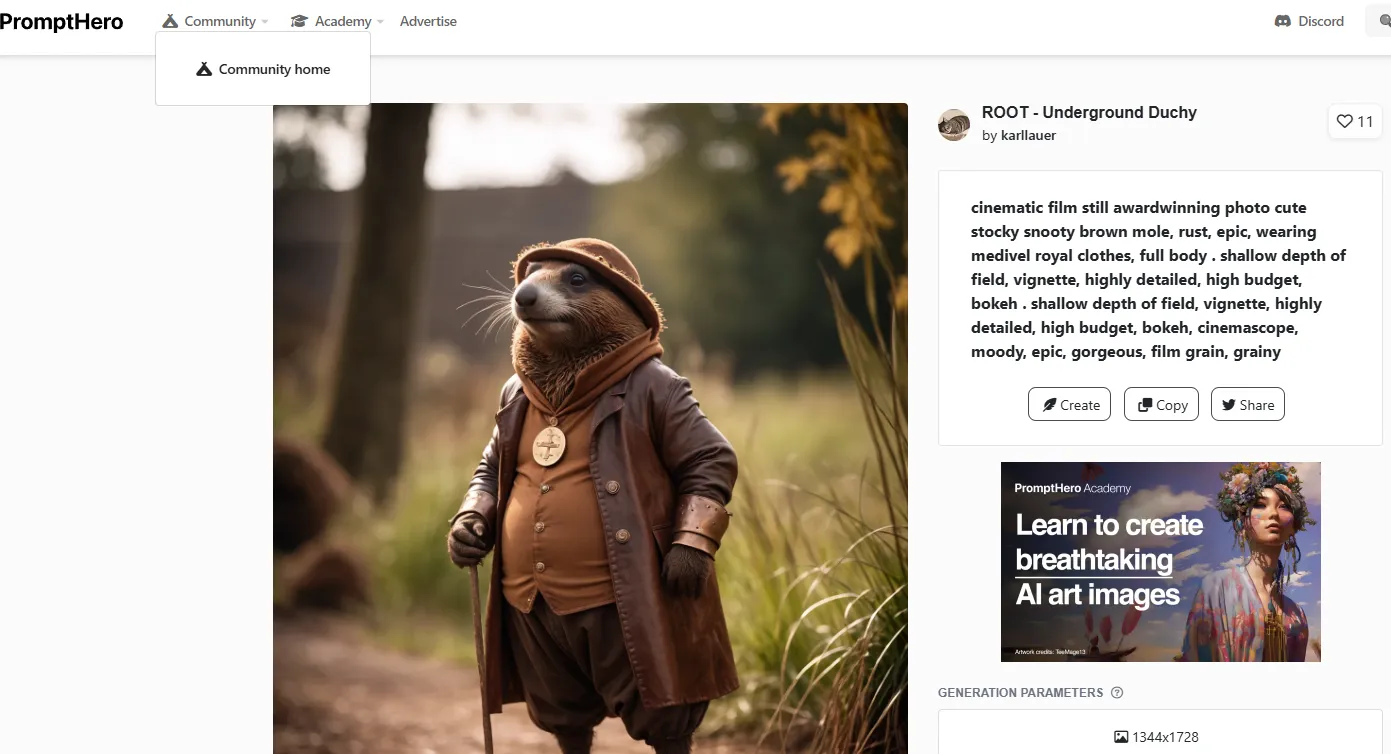1391x754 pixels.
Task: Click the PromptHero logo
Action: [x=61, y=21]
